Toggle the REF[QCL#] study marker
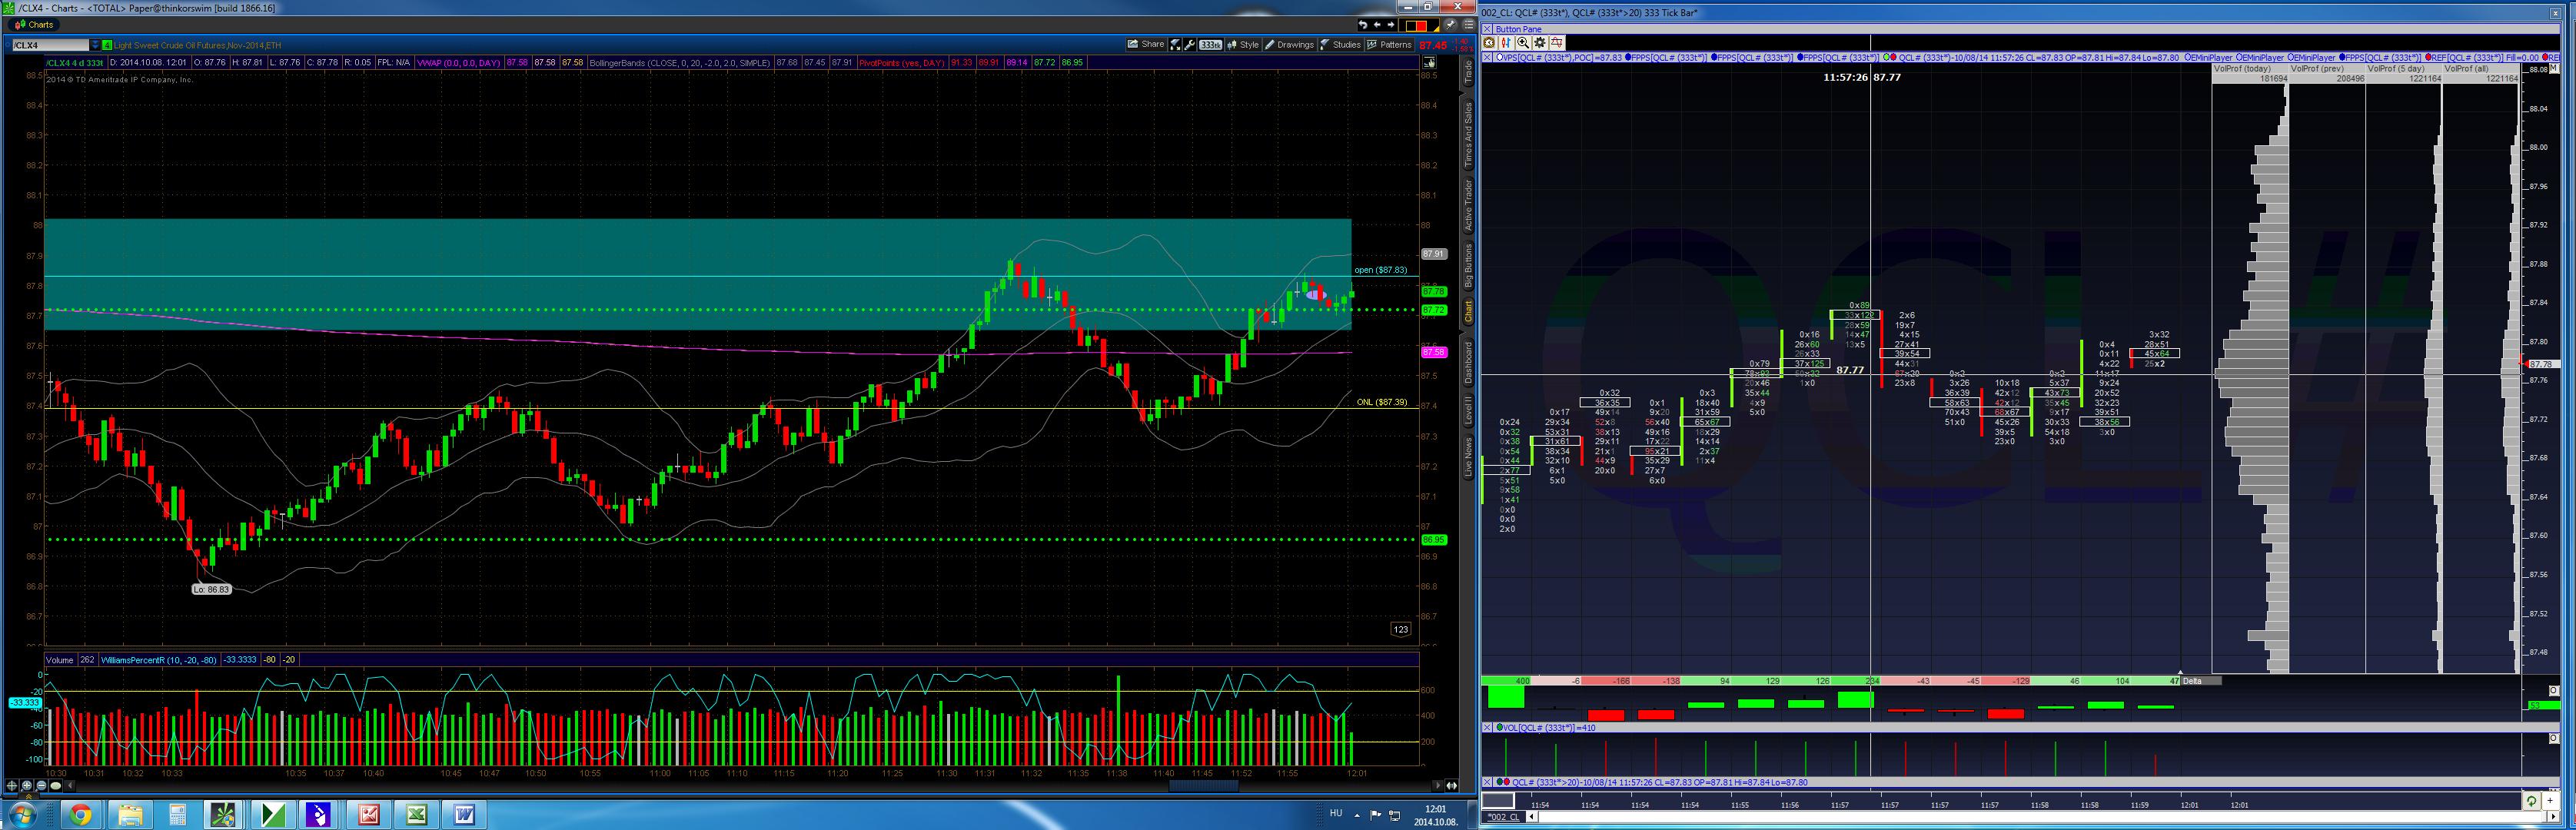2576x830 pixels. [2431, 58]
